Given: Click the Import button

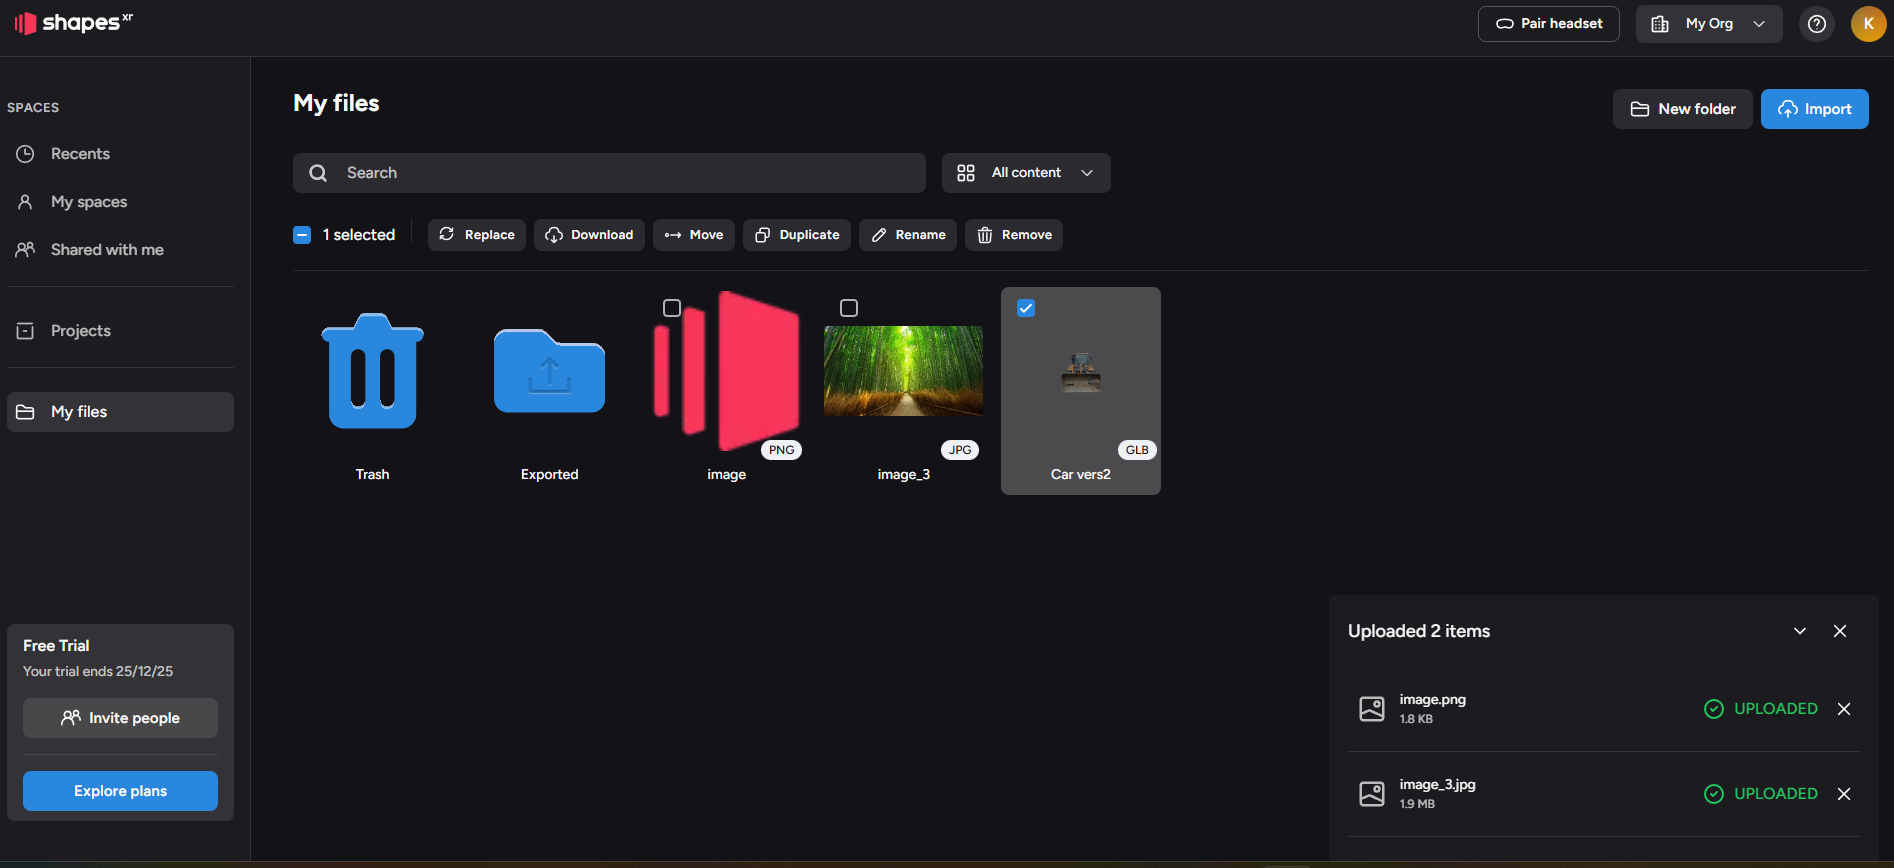Looking at the screenshot, I should click(1814, 109).
